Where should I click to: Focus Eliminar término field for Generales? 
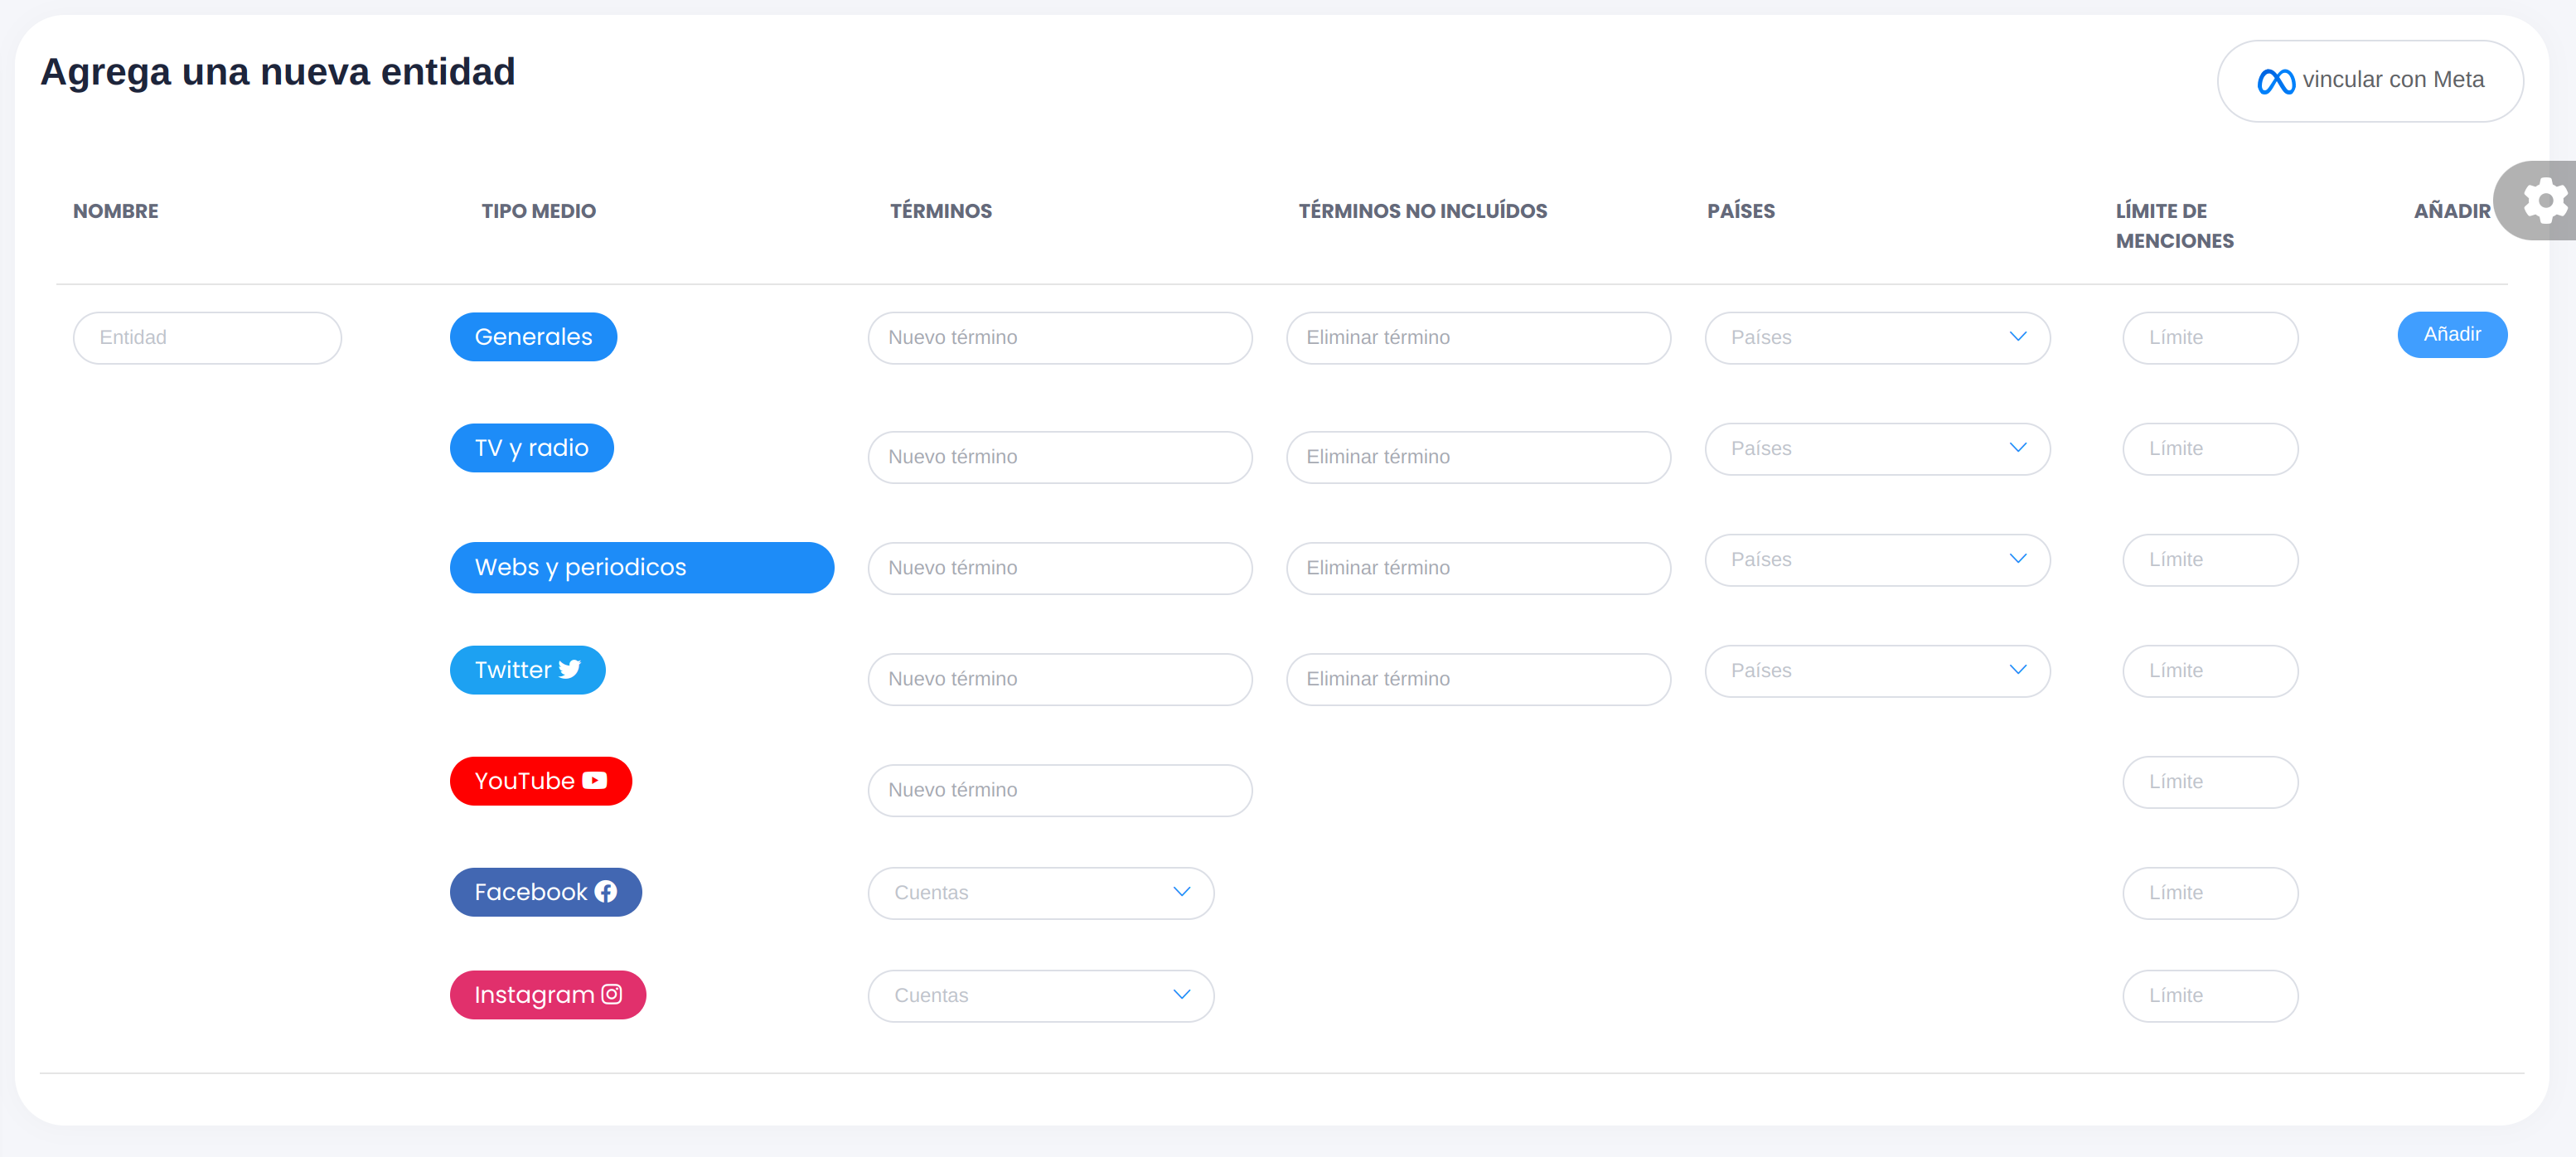pyautogui.click(x=1478, y=338)
